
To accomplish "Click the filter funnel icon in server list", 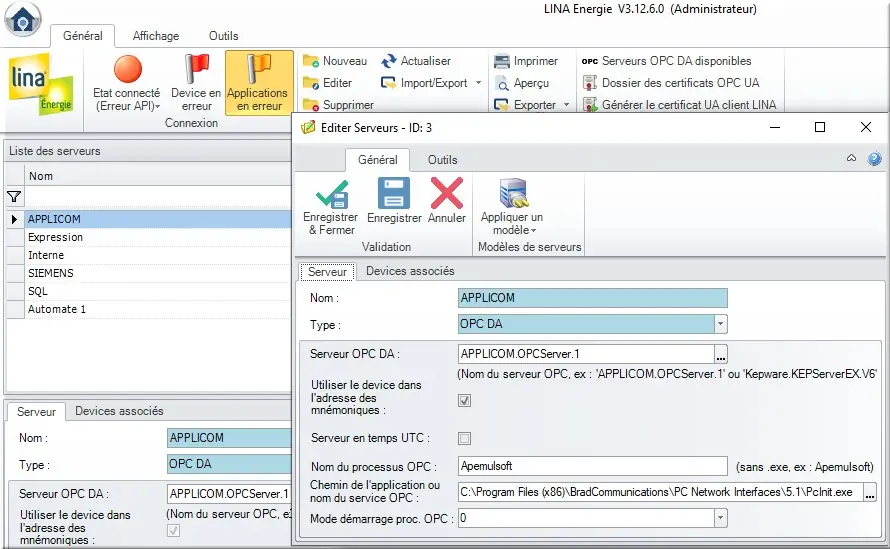I will click(x=14, y=197).
